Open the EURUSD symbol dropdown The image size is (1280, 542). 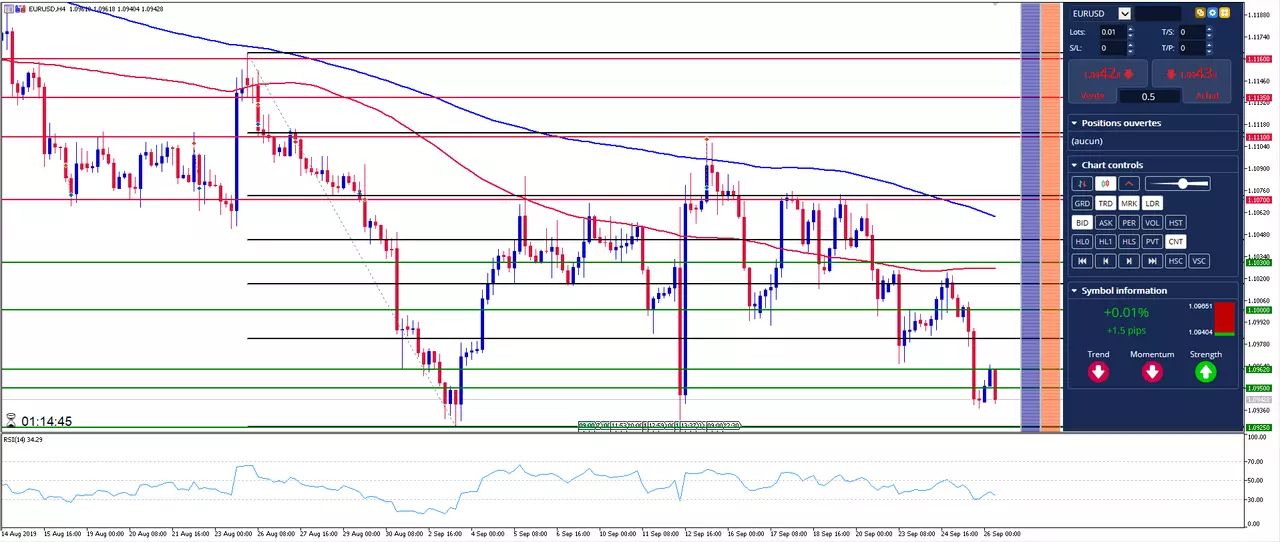[x=1125, y=14]
